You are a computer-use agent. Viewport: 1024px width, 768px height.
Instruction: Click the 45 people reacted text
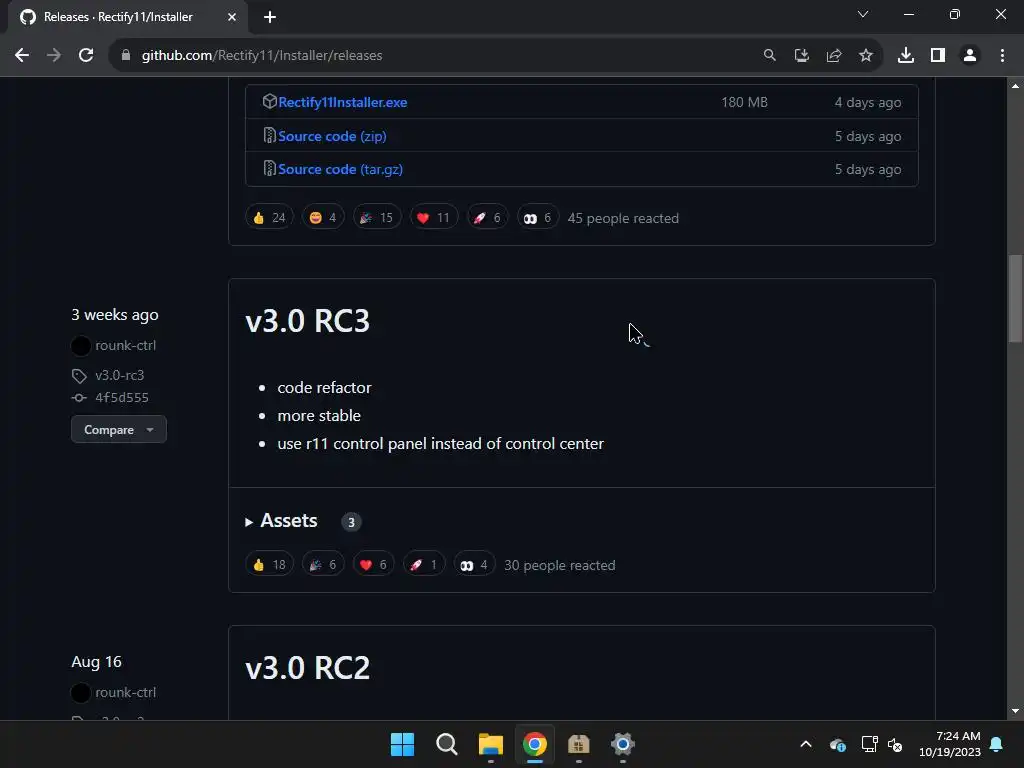tap(623, 218)
